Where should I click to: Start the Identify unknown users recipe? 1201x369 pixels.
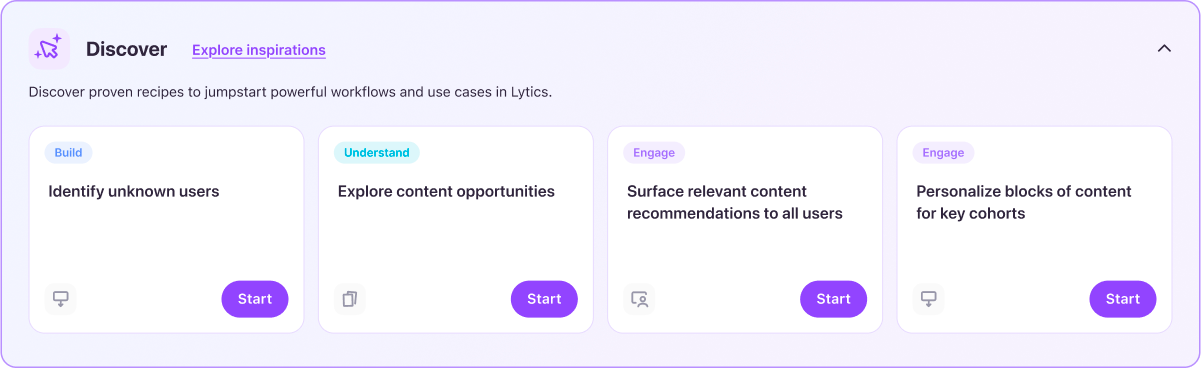255,299
